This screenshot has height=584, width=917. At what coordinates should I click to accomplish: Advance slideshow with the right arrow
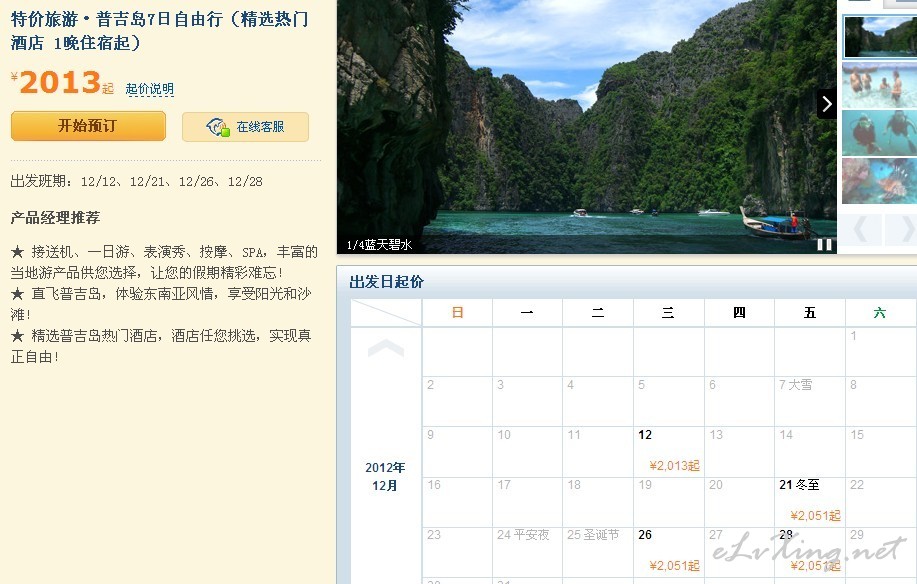(x=826, y=104)
